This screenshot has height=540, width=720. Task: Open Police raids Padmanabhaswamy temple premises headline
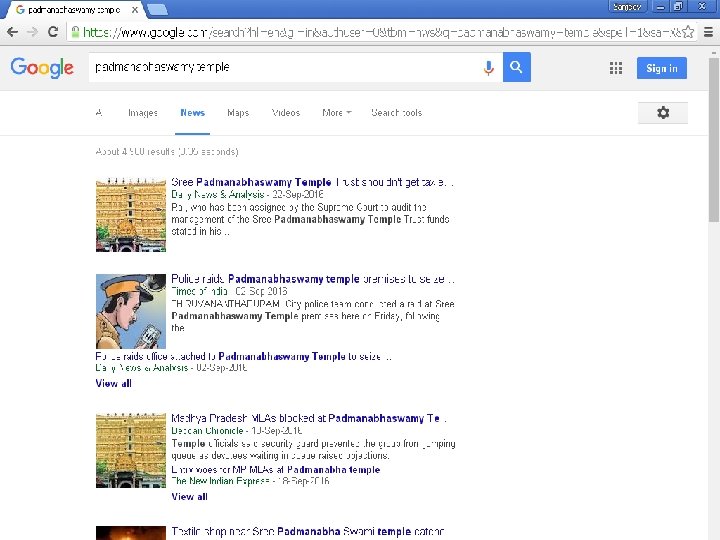(313, 279)
